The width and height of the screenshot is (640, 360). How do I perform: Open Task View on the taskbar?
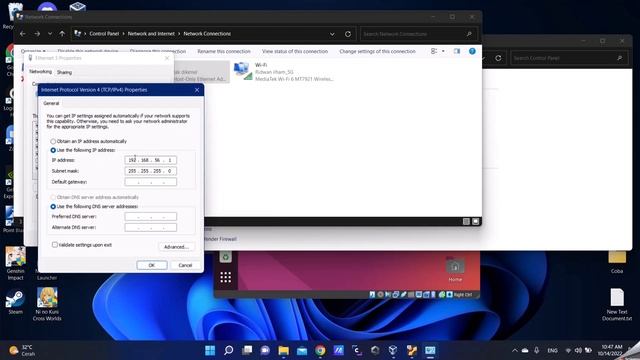click(247, 350)
